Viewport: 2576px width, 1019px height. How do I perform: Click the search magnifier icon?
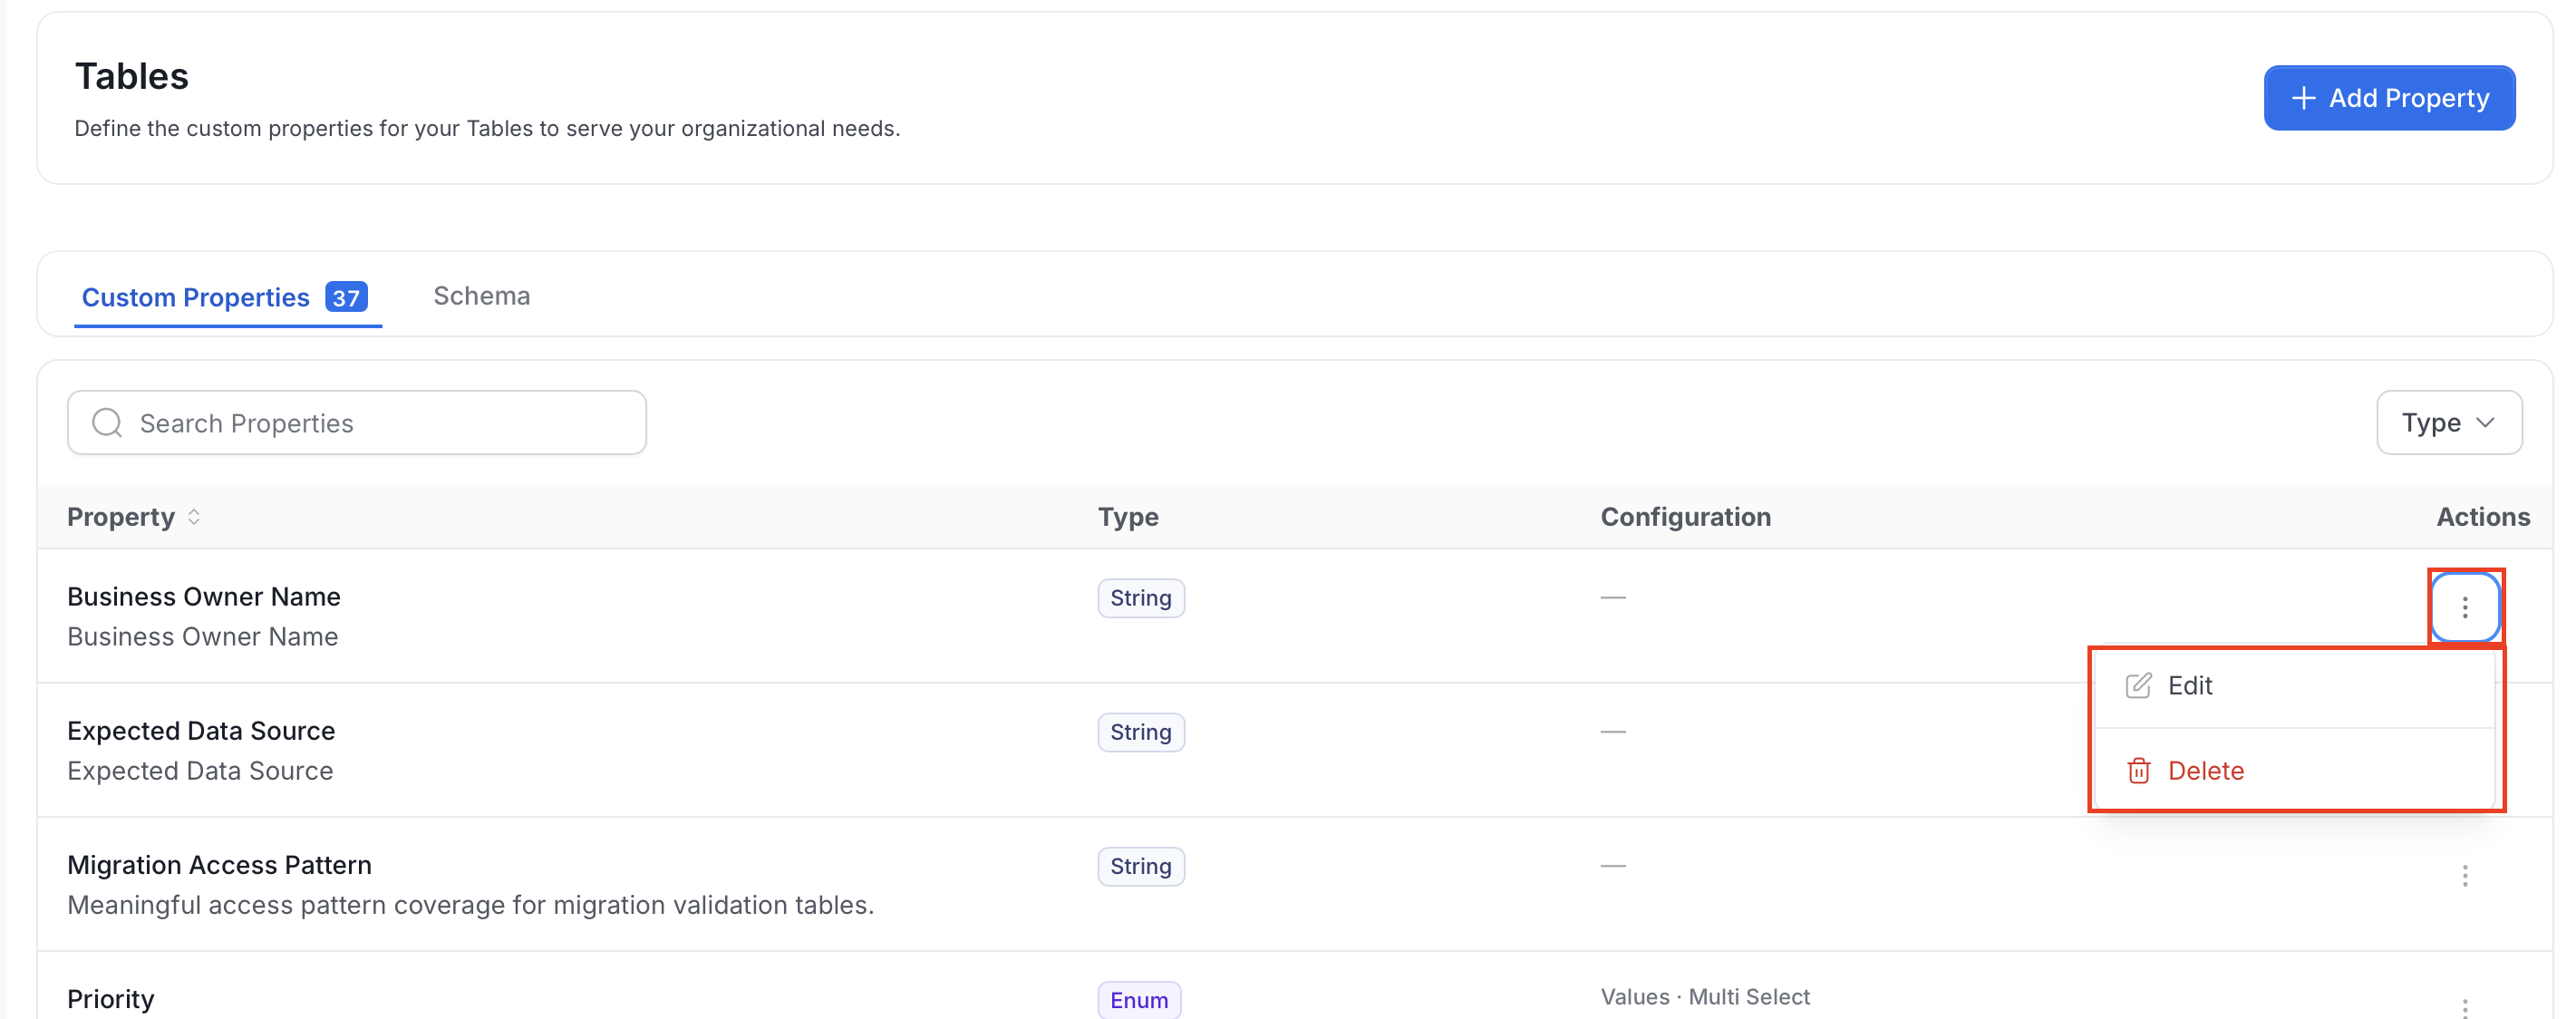(107, 423)
